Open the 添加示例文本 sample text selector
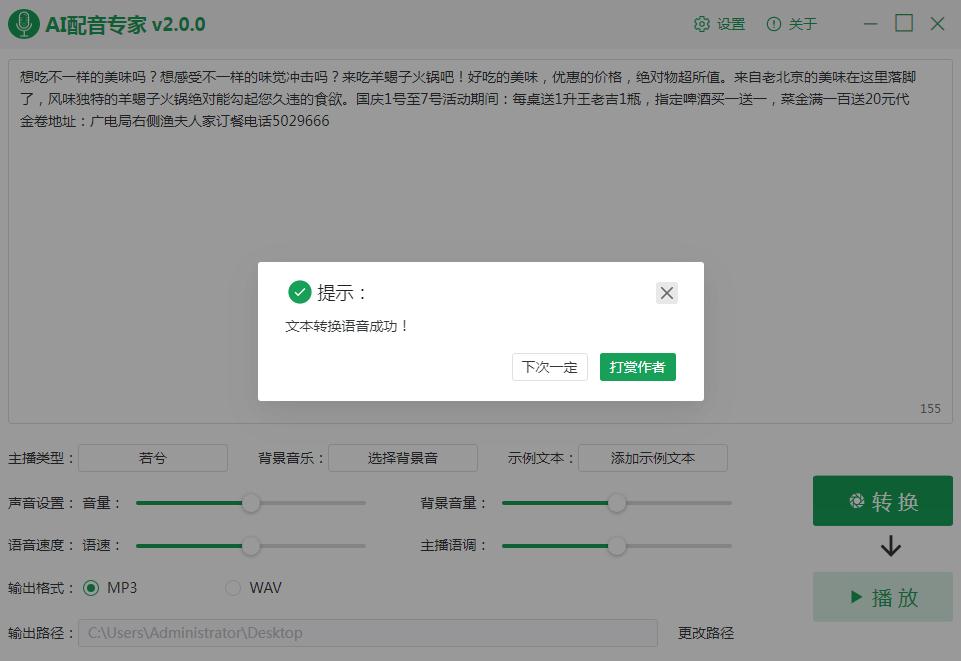 (653, 458)
